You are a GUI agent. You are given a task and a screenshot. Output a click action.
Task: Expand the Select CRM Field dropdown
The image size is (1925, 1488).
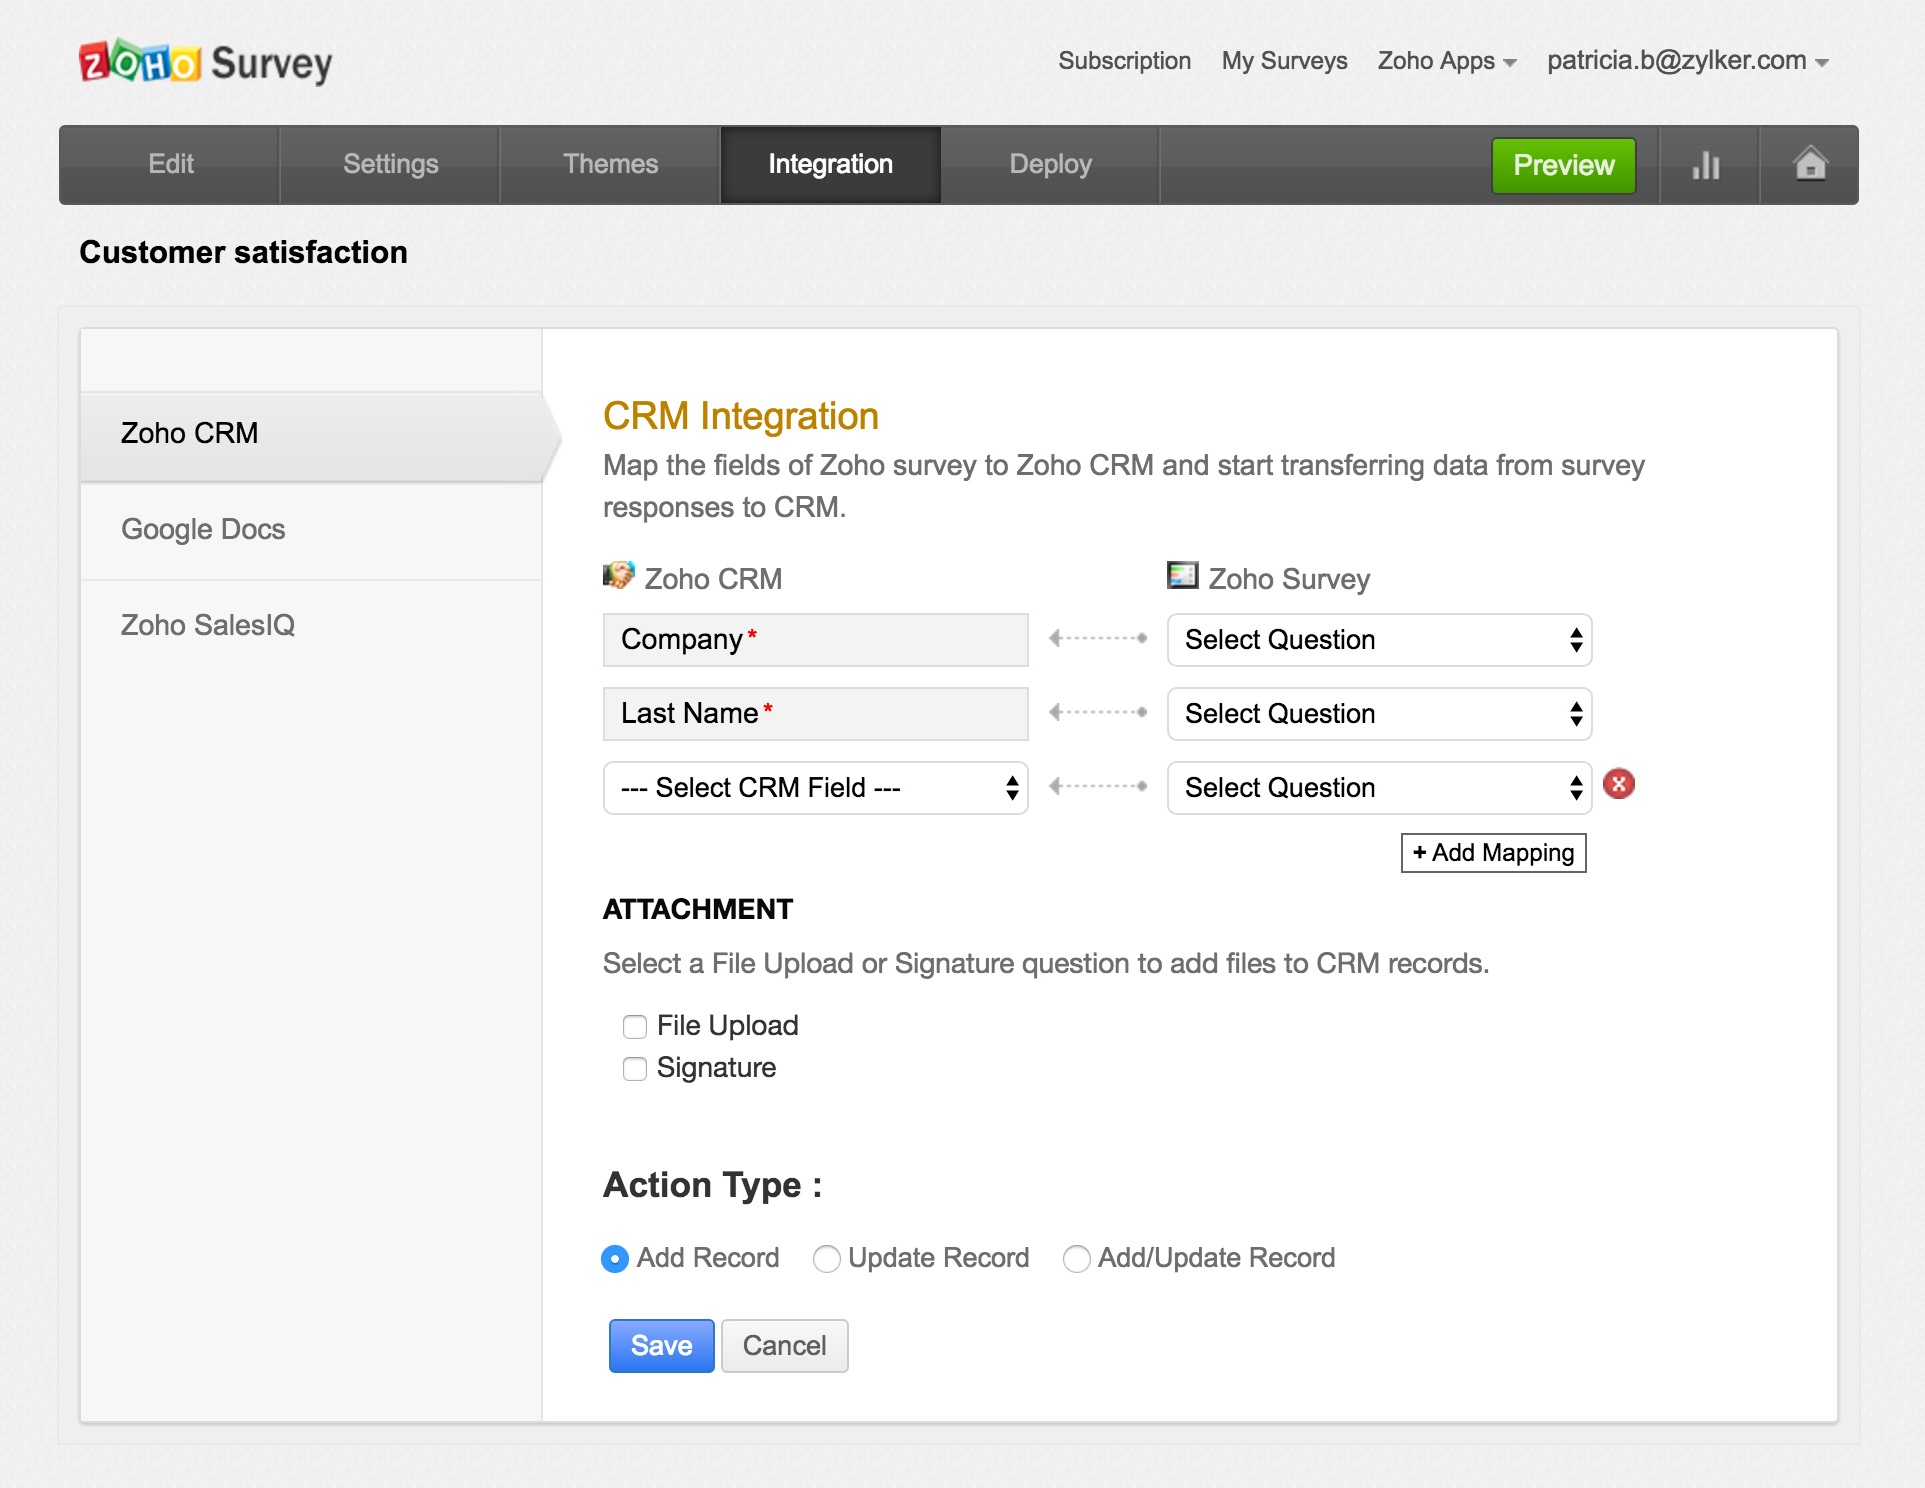click(815, 788)
